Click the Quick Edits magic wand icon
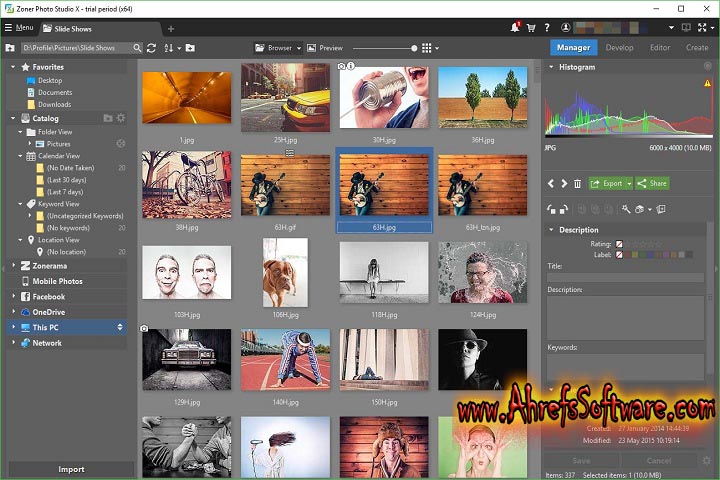The image size is (720, 480). [626, 209]
